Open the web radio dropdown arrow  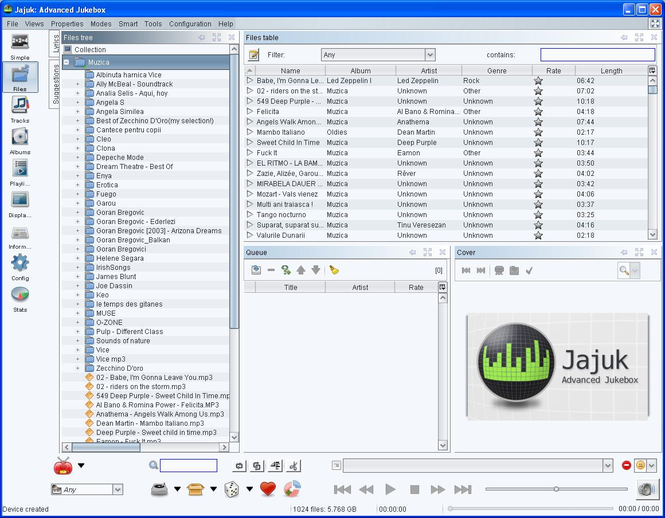[x=81, y=465]
